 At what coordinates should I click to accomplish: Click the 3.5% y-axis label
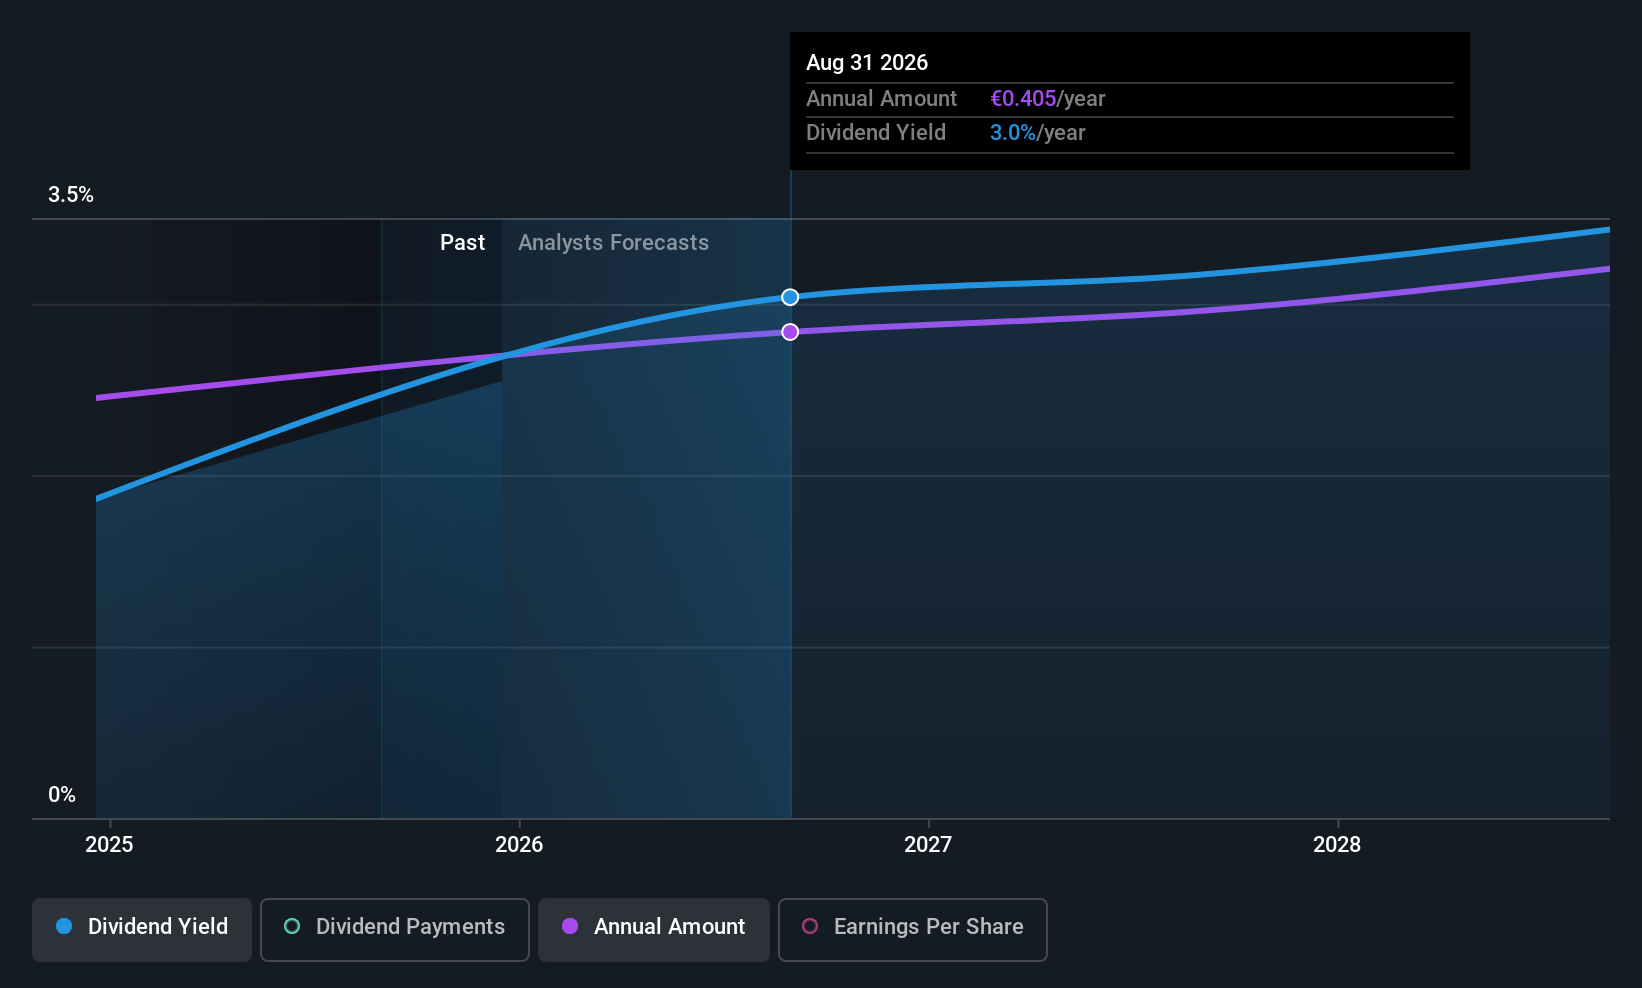(x=71, y=195)
